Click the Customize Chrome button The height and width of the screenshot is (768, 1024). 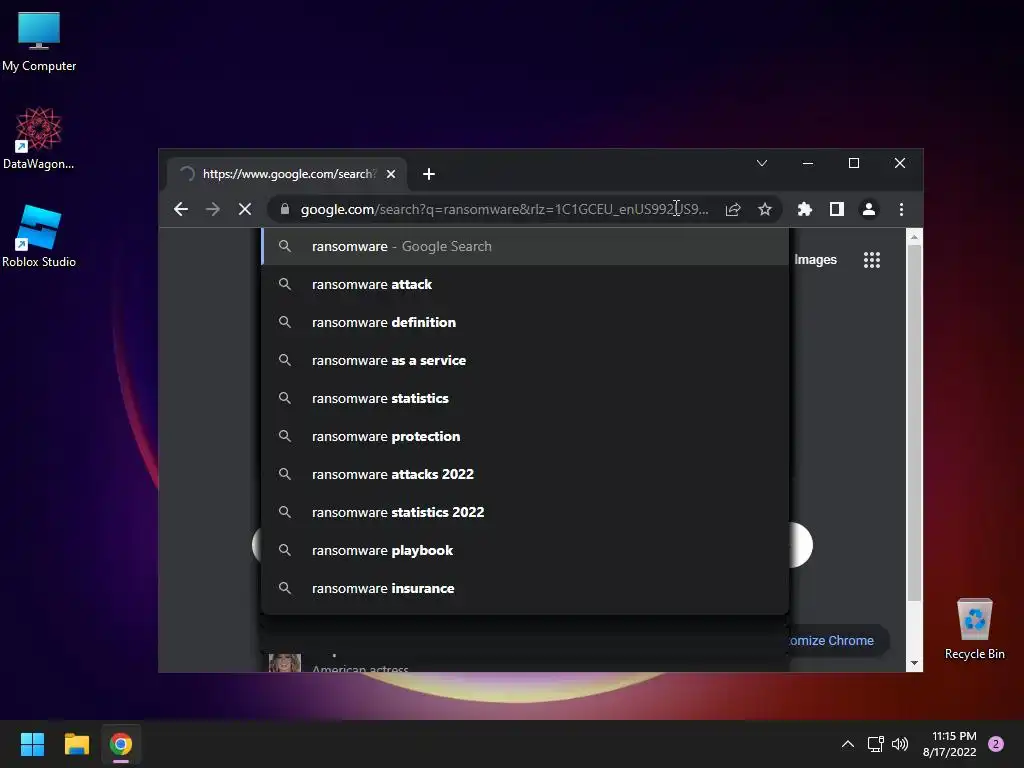[837, 641]
